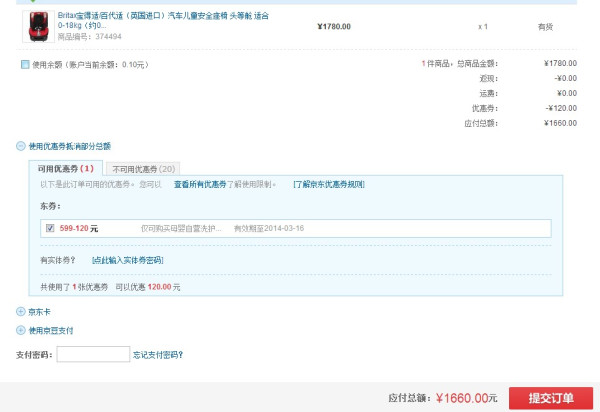Click the unit price ¥1780.00 in product row
Screen dimensions: 600x412
click(334, 26)
